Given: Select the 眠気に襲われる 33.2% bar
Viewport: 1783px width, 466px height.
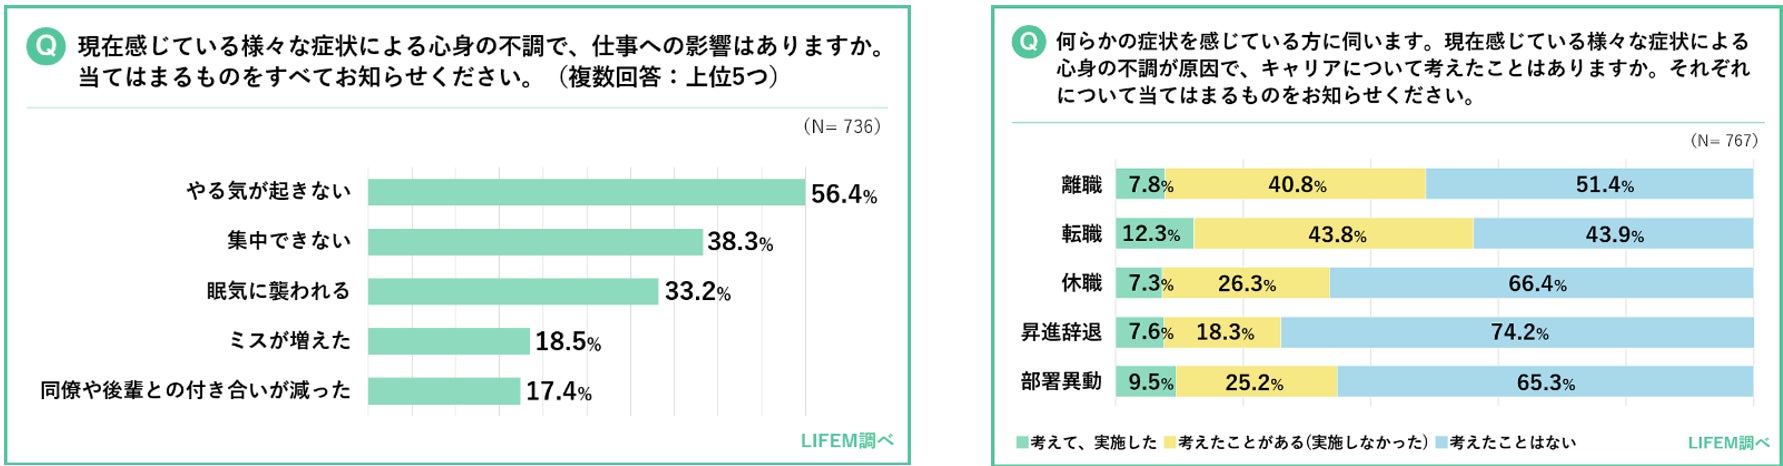Looking at the screenshot, I should pos(514,291).
